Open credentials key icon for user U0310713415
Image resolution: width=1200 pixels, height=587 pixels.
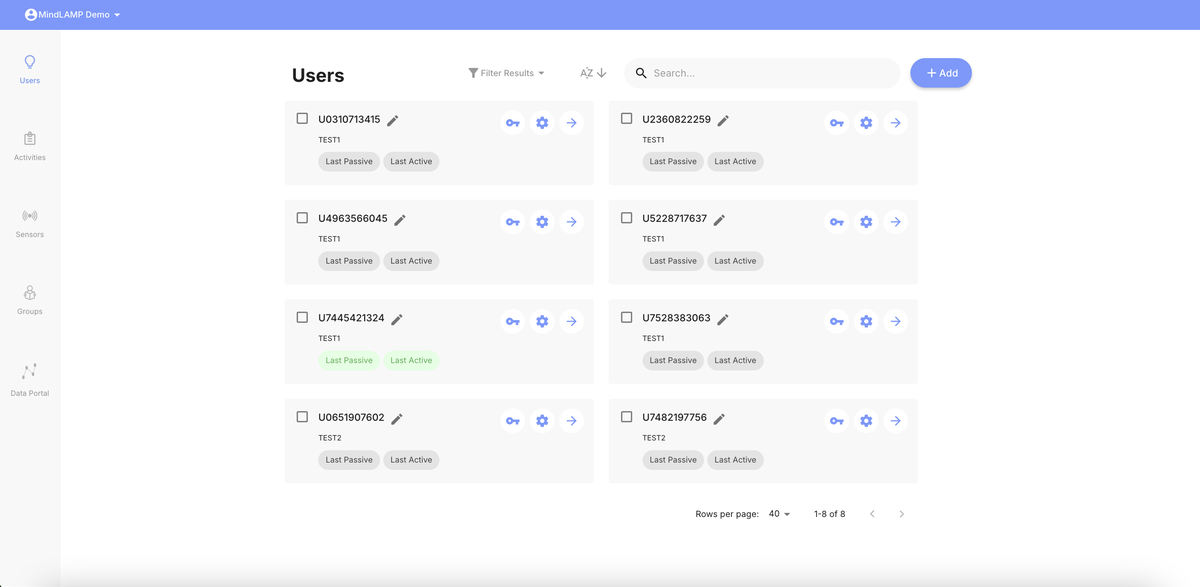pyautogui.click(x=512, y=122)
